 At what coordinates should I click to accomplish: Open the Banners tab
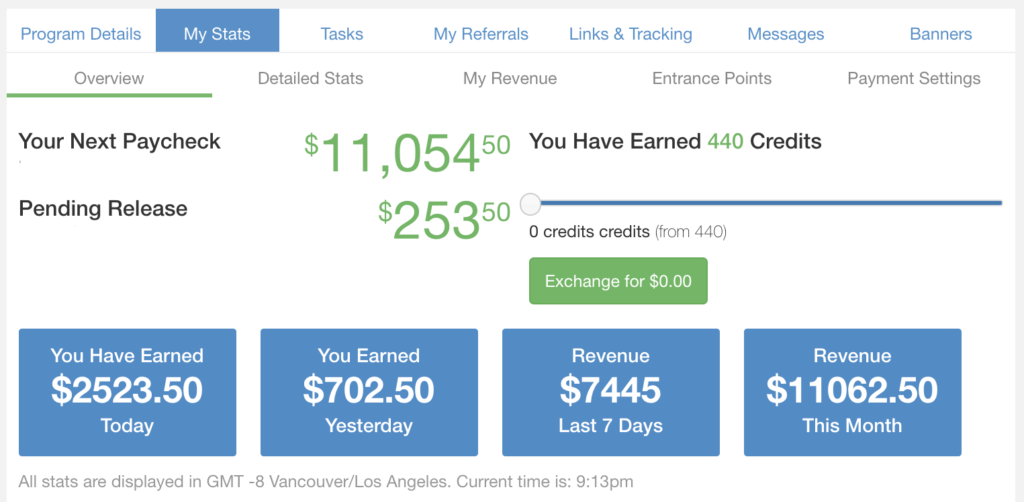940,34
